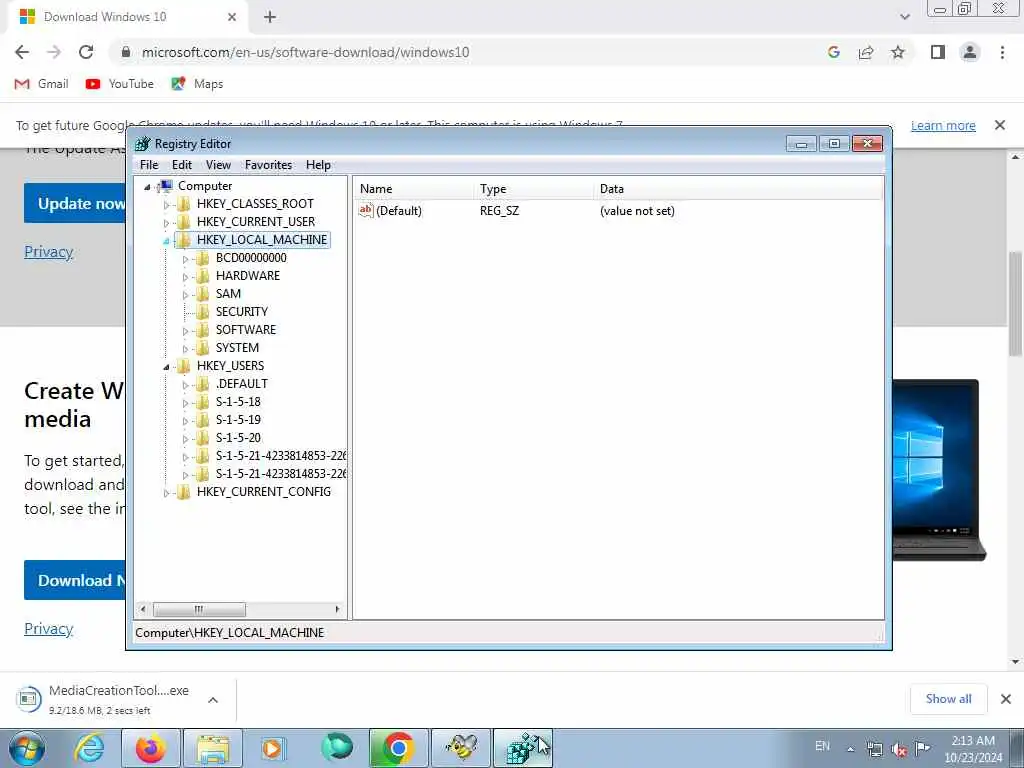Select the SAM folder icon
Viewport: 1024px width, 768px height.
pos(203,294)
